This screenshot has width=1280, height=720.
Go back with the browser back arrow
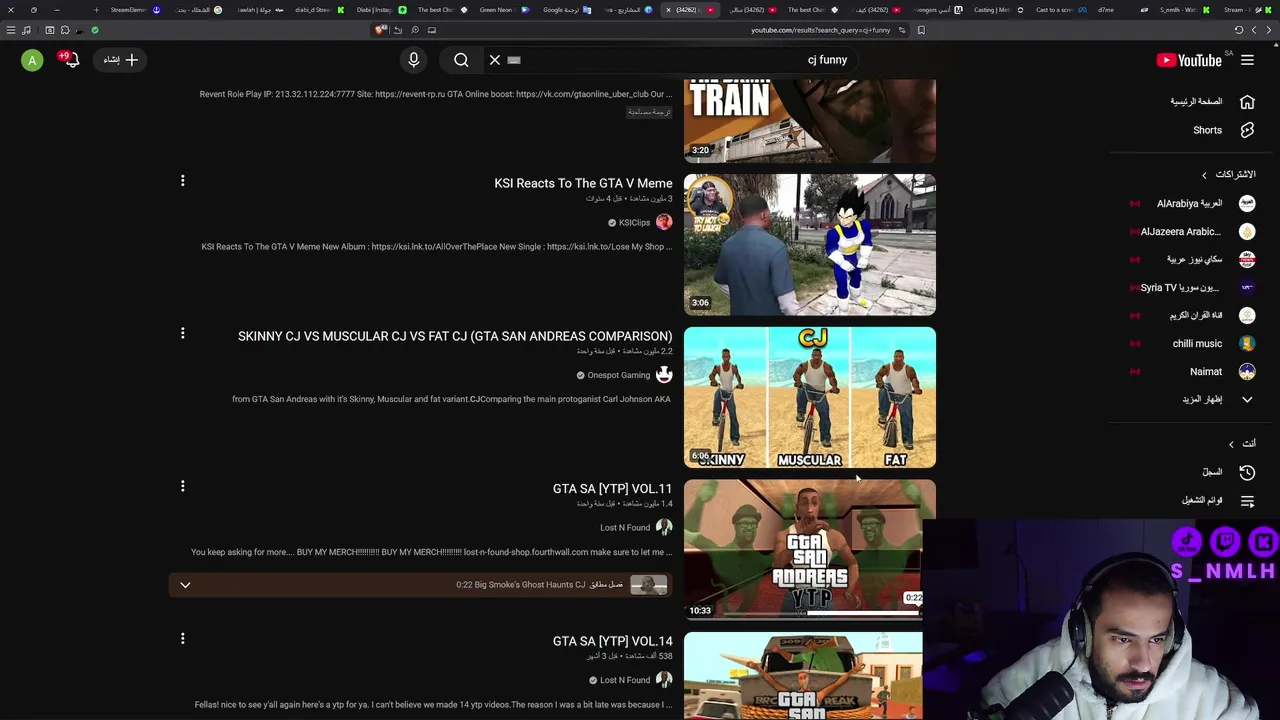click(1268, 30)
